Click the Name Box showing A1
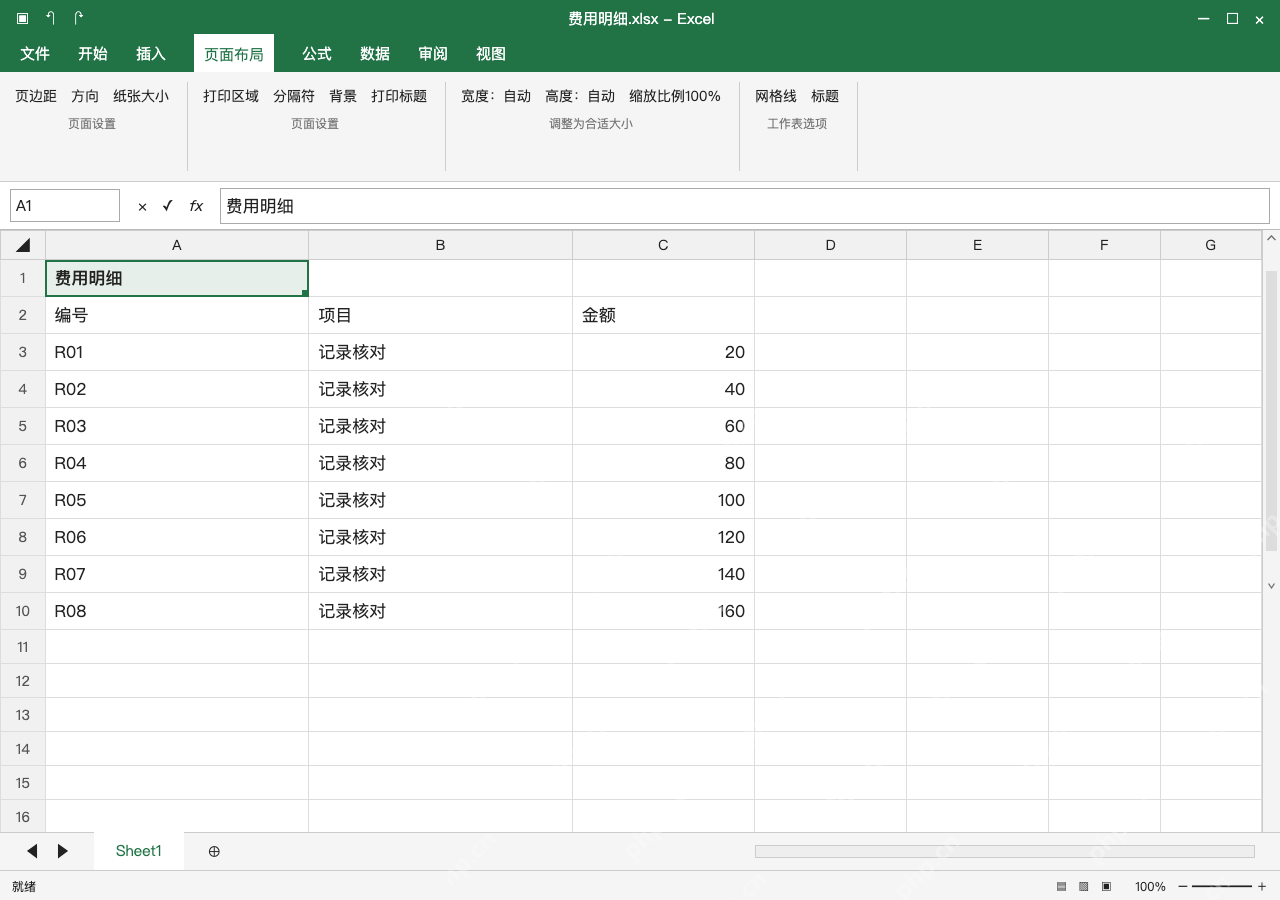The image size is (1280, 900). tap(65, 206)
